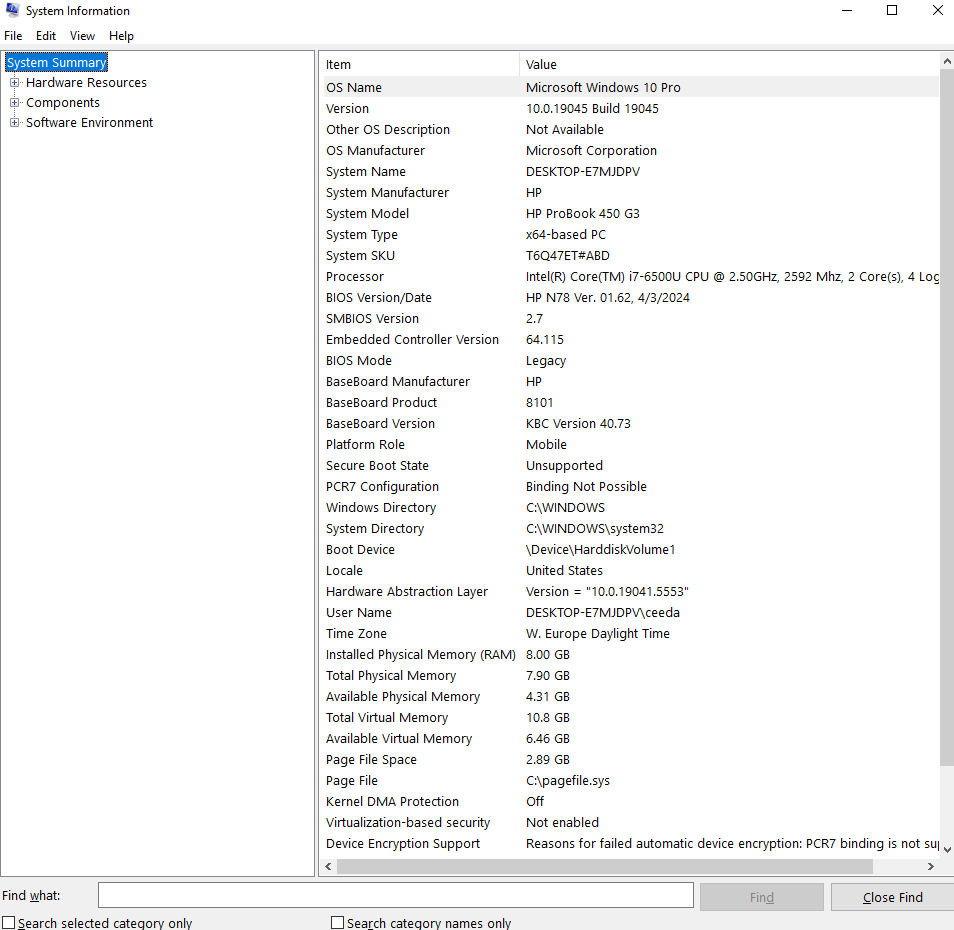954x930 pixels.
Task: Select the Other OS Description row
Action: [629, 130]
